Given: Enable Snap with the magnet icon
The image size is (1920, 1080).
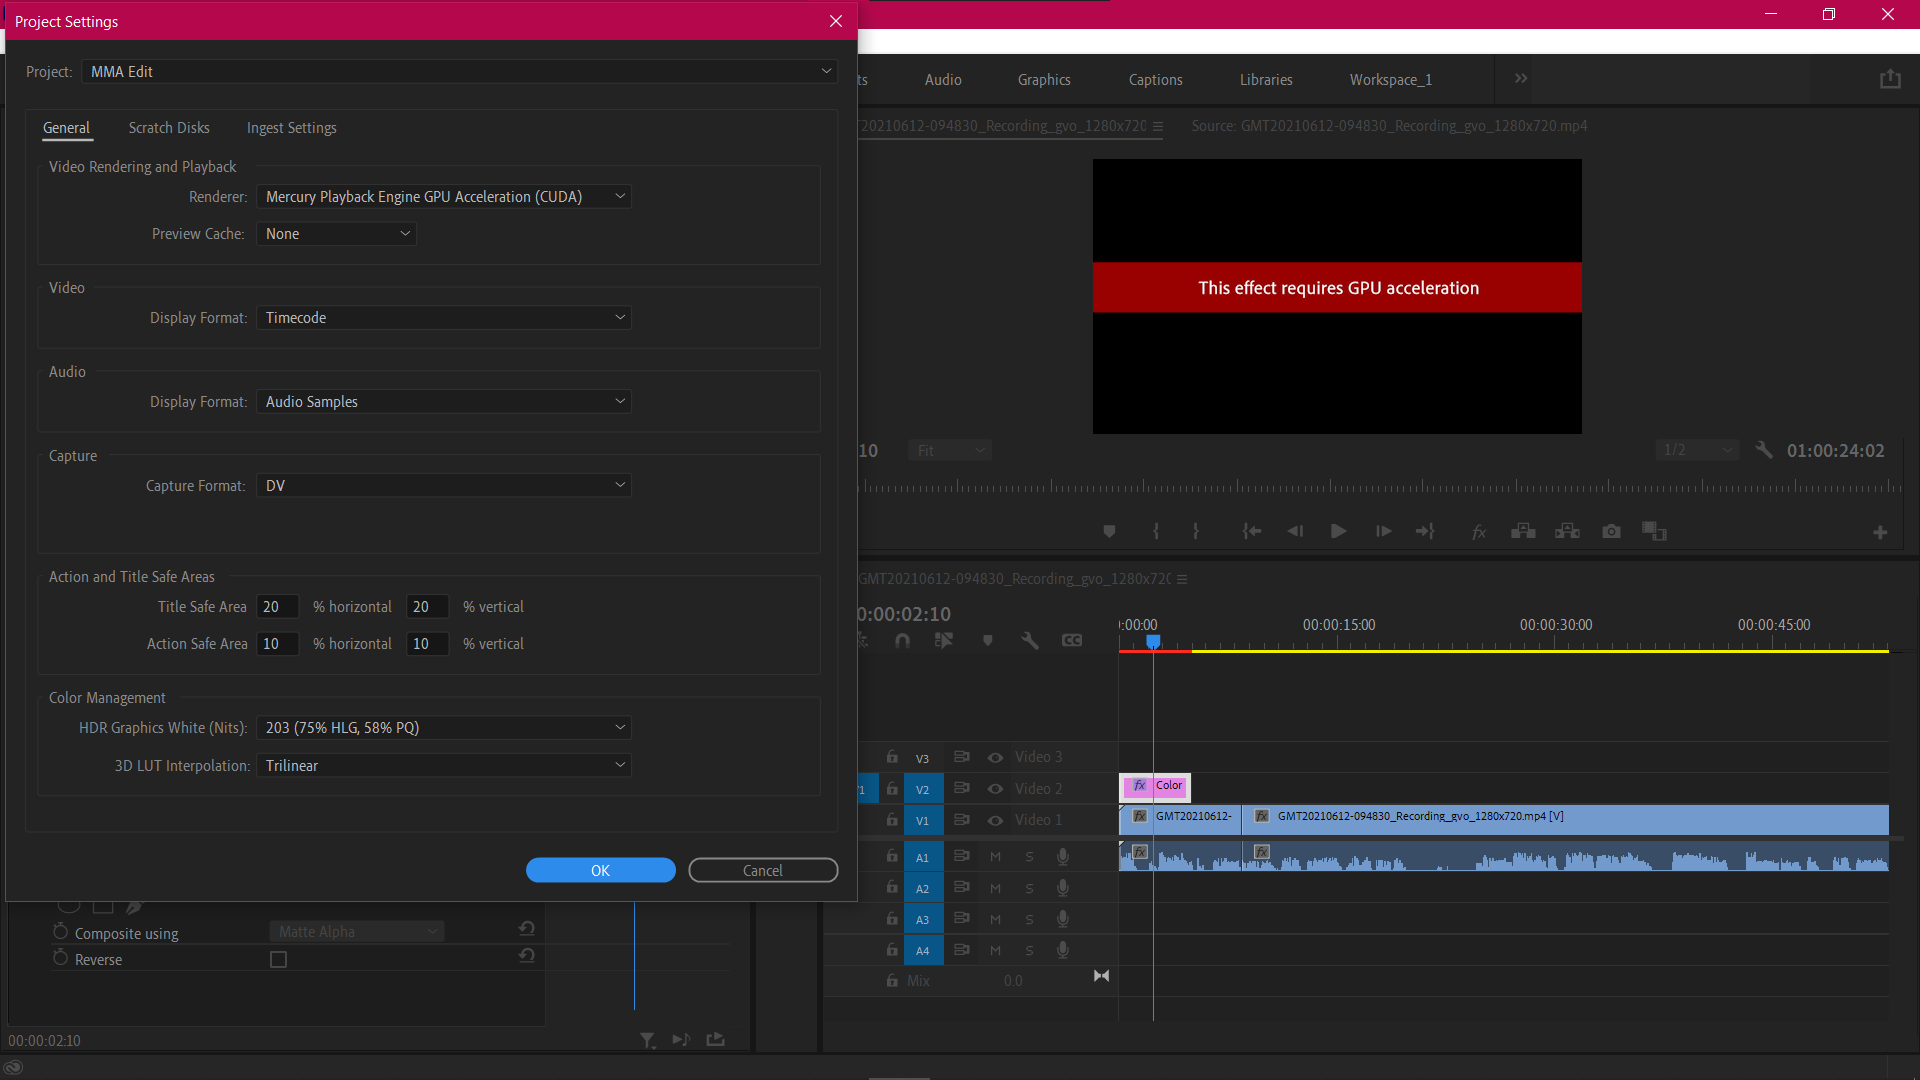Looking at the screenshot, I should [902, 640].
